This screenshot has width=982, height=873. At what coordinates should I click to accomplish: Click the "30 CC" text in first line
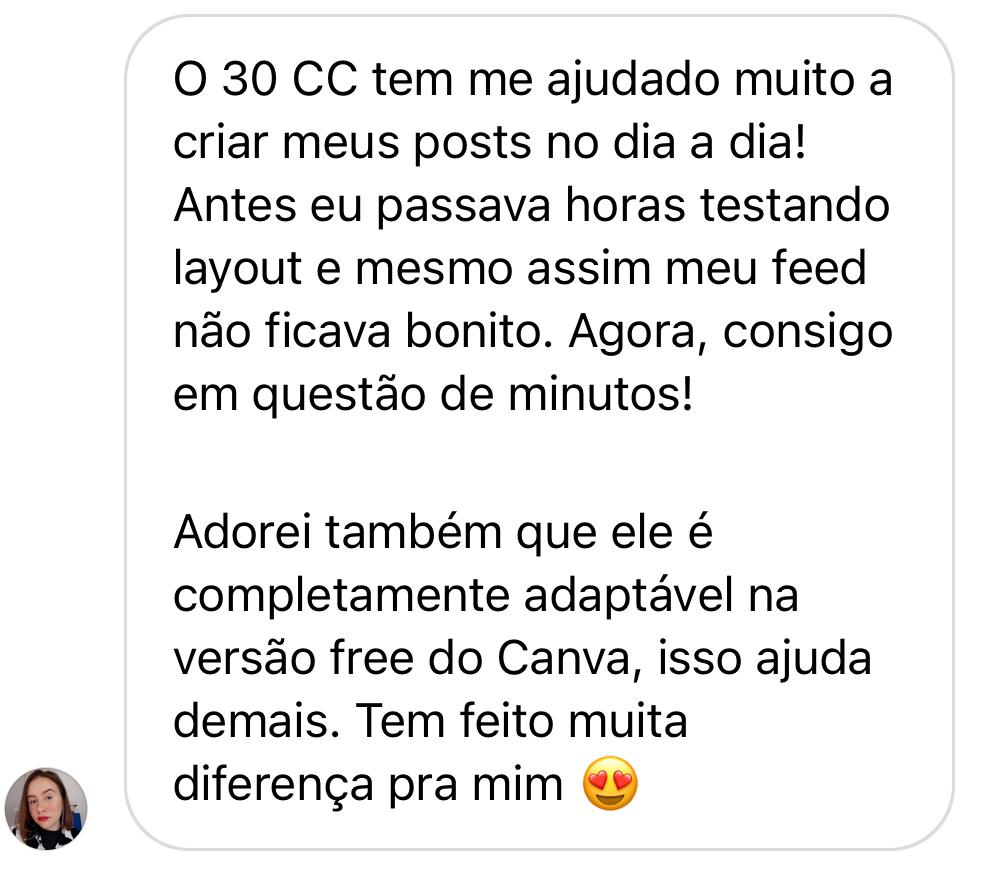pos(291,80)
